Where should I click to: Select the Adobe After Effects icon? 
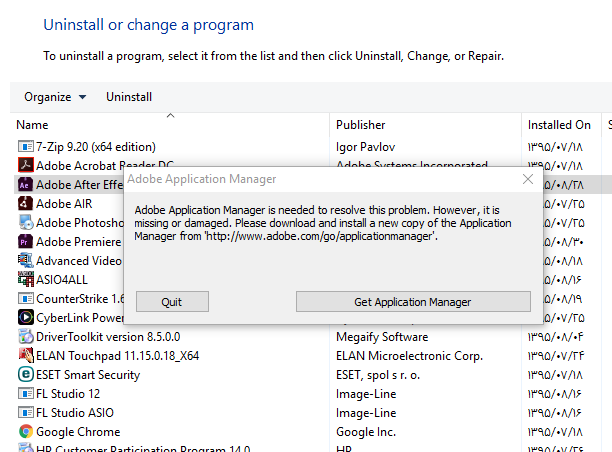(26, 184)
